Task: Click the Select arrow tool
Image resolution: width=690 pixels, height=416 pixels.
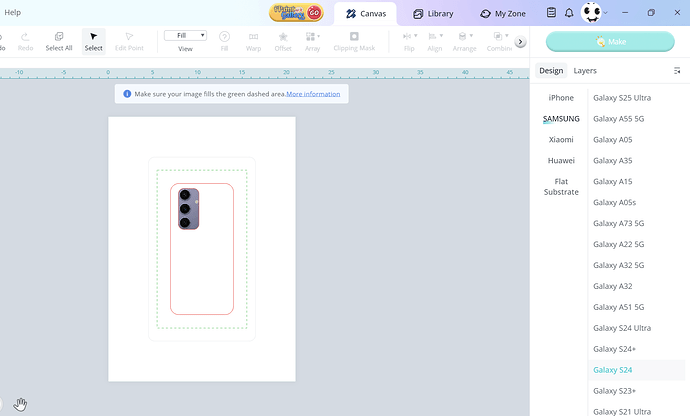Action: click(93, 40)
